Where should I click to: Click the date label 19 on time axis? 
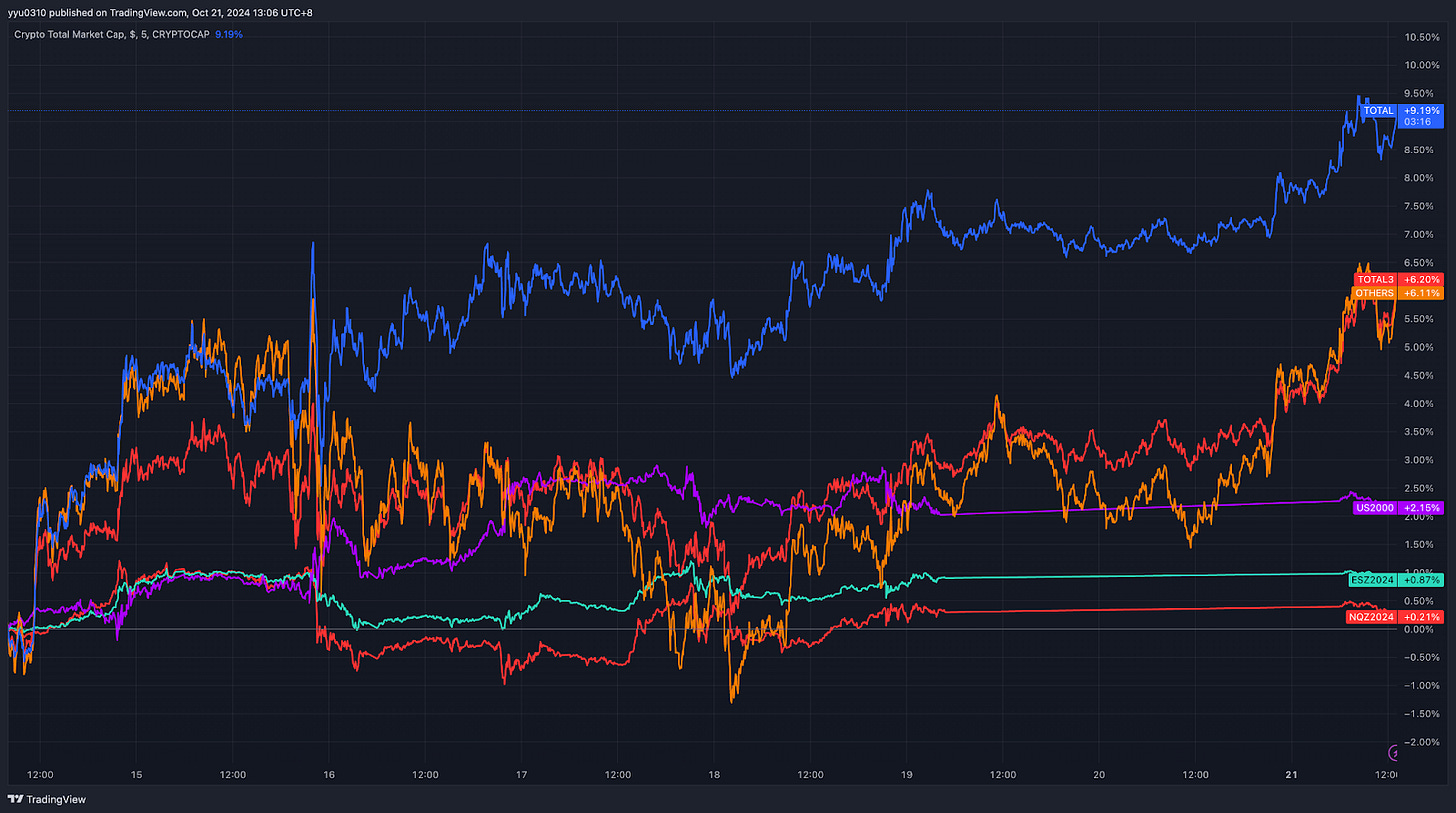(x=906, y=774)
